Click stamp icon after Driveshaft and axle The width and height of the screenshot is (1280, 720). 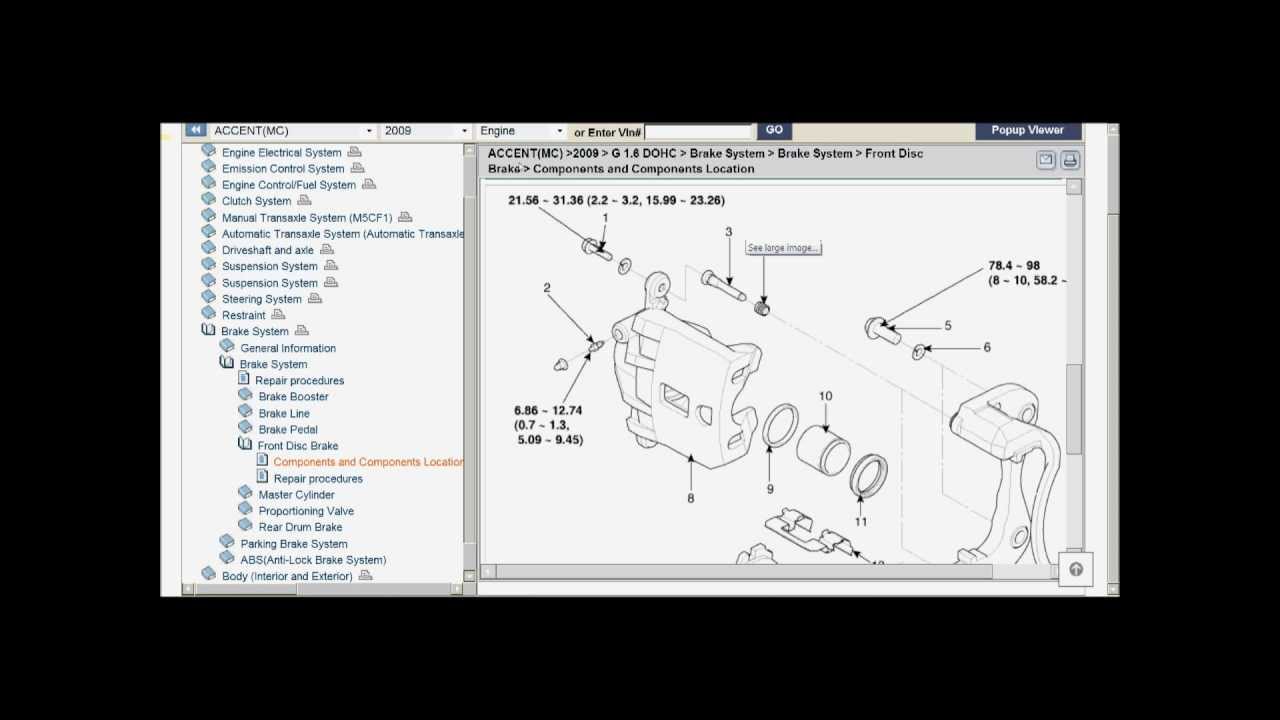[x=326, y=249]
